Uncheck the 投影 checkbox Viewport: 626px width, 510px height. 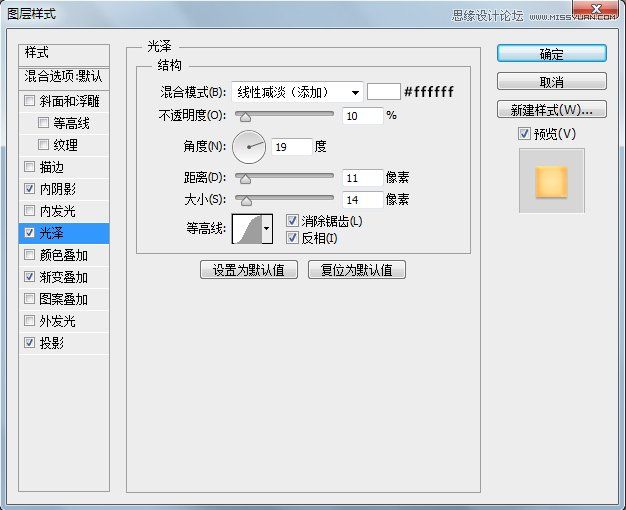coord(30,342)
